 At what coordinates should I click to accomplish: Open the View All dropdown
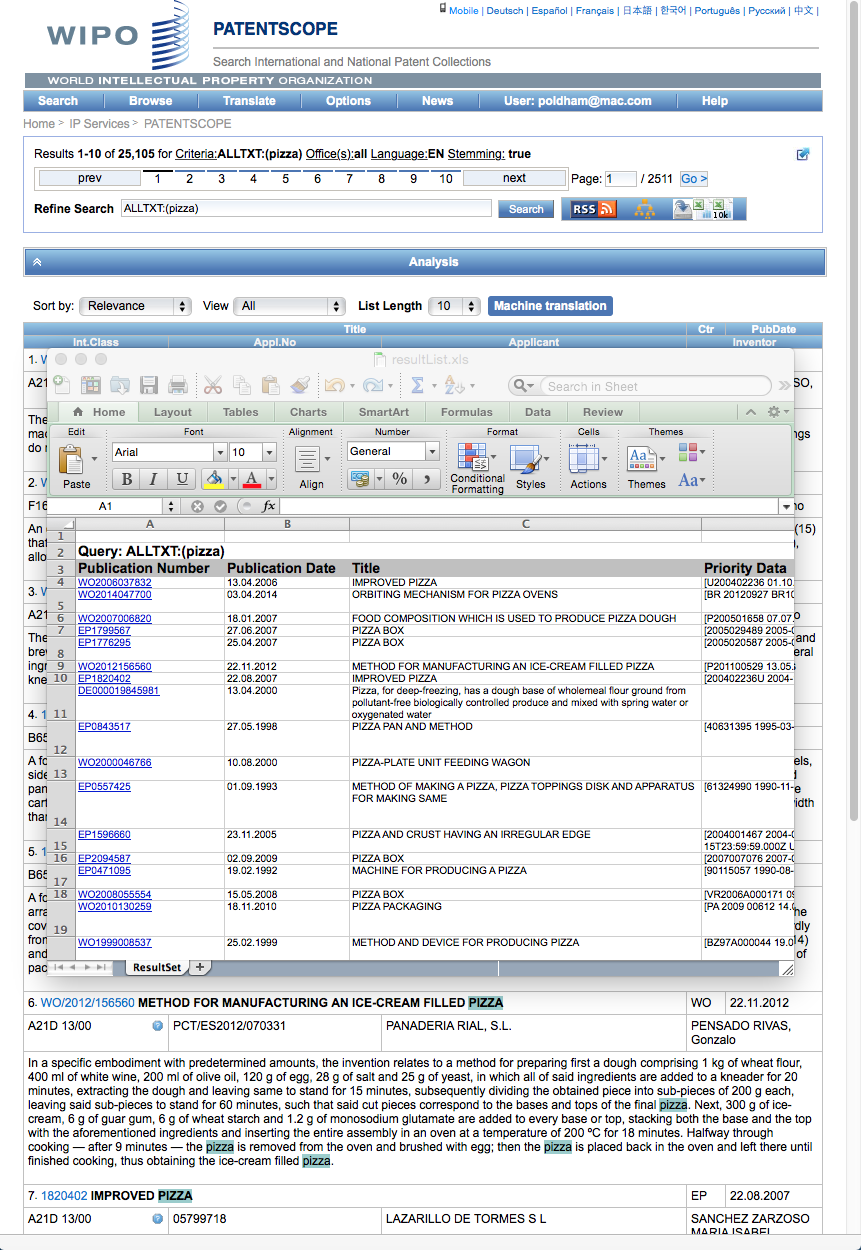pos(289,306)
